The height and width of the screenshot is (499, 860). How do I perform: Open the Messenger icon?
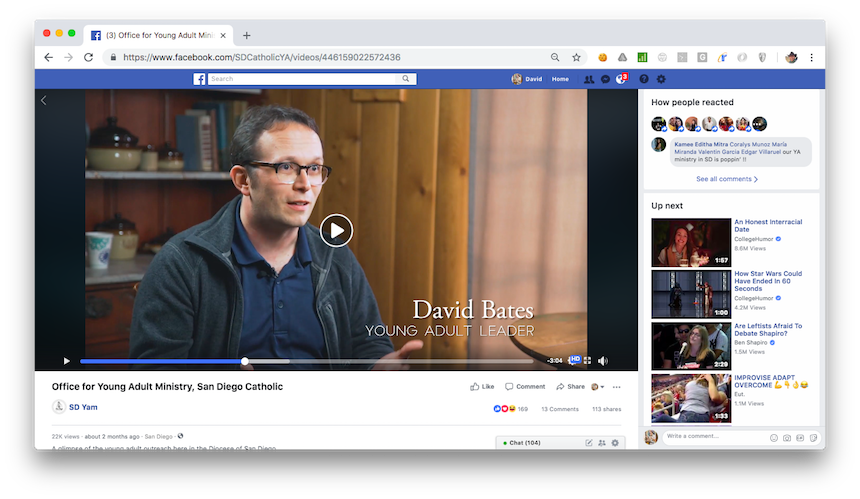point(605,79)
